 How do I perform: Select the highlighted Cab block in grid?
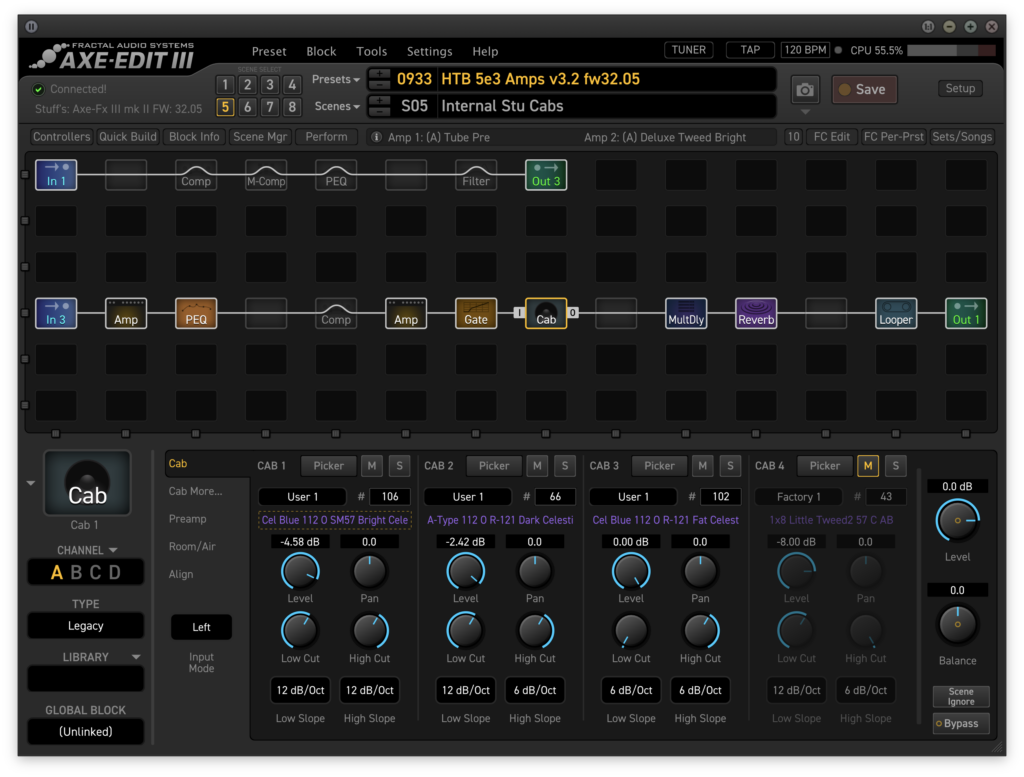point(546,313)
